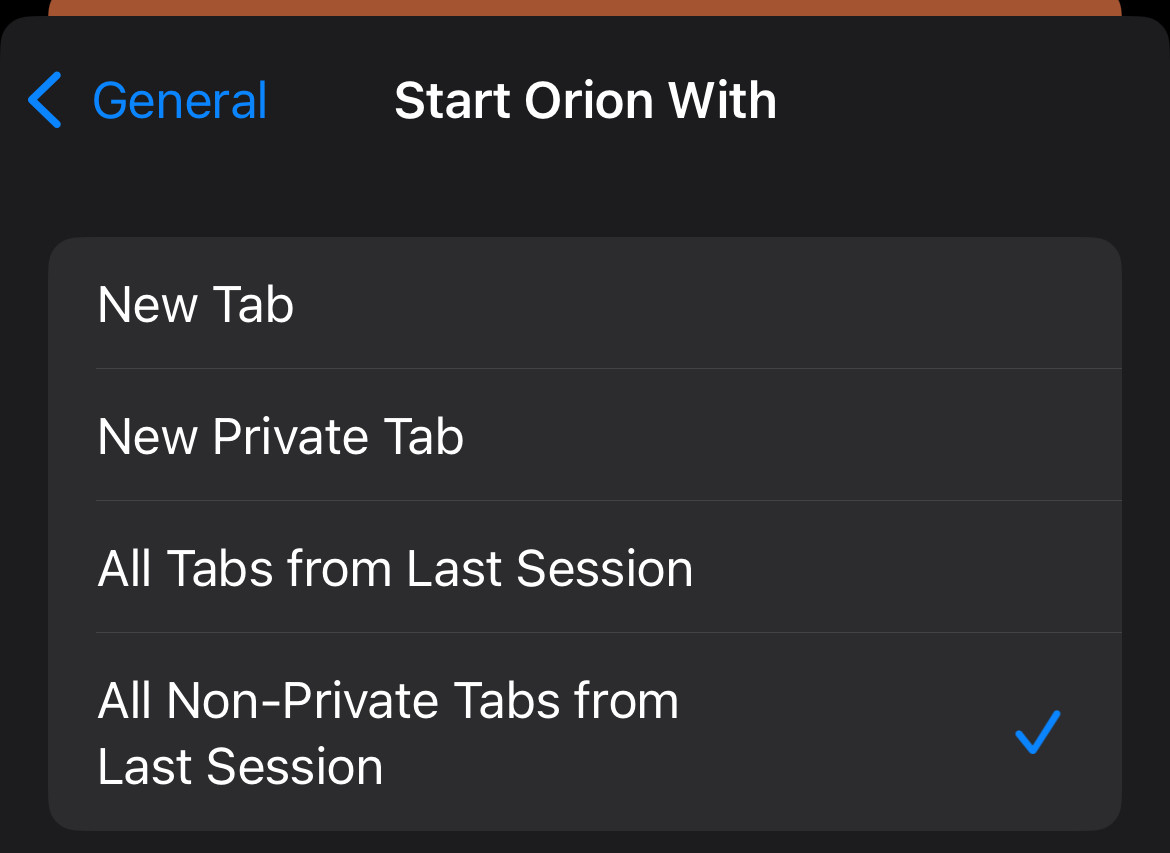
Task: Click the "All Non-Private Tabs from" text line
Action: coord(388,701)
